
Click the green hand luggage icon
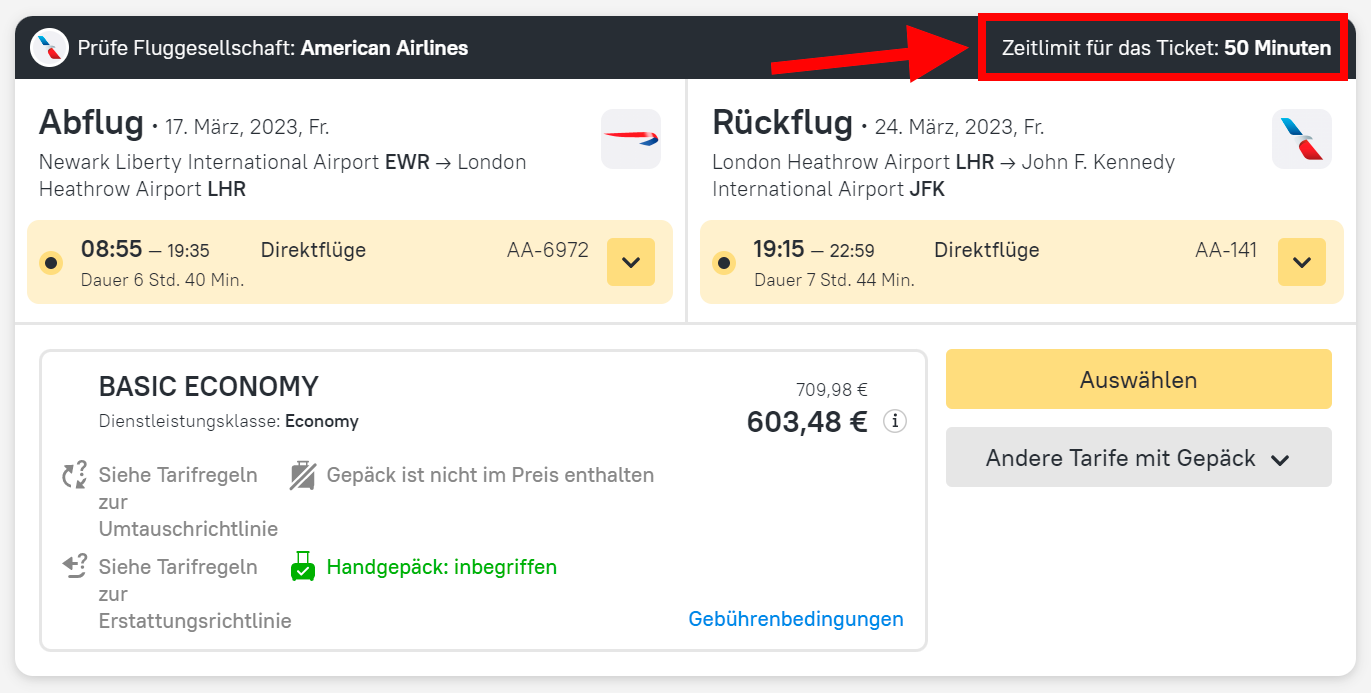[x=303, y=567]
